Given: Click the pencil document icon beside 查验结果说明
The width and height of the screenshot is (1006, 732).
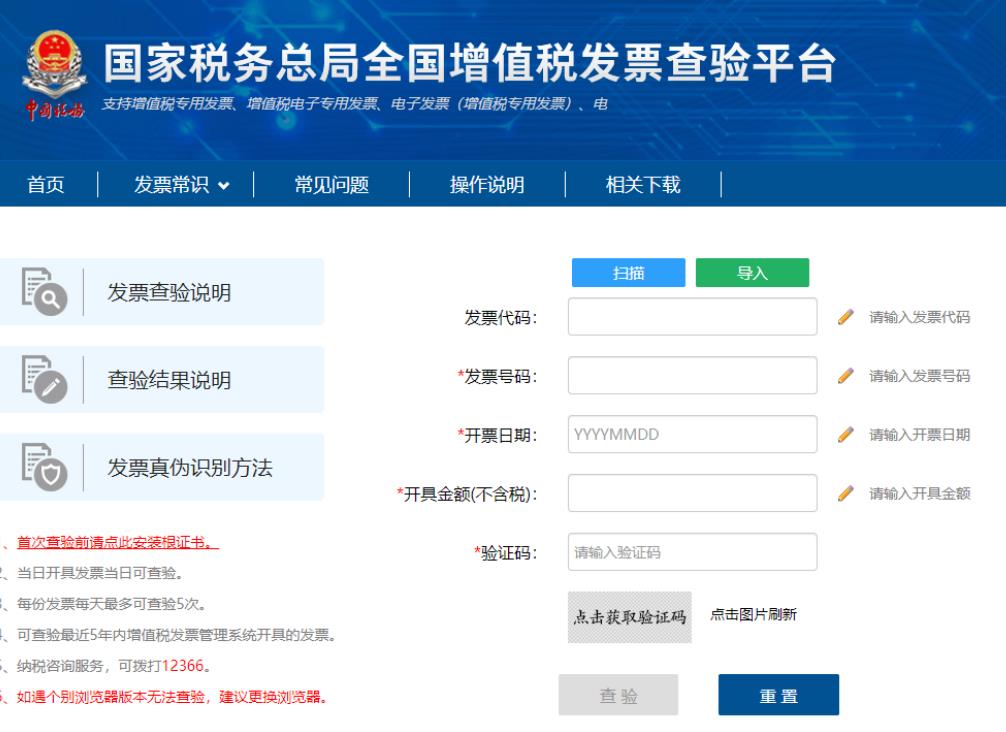Looking at the screenshot, I should pos(41,380).
